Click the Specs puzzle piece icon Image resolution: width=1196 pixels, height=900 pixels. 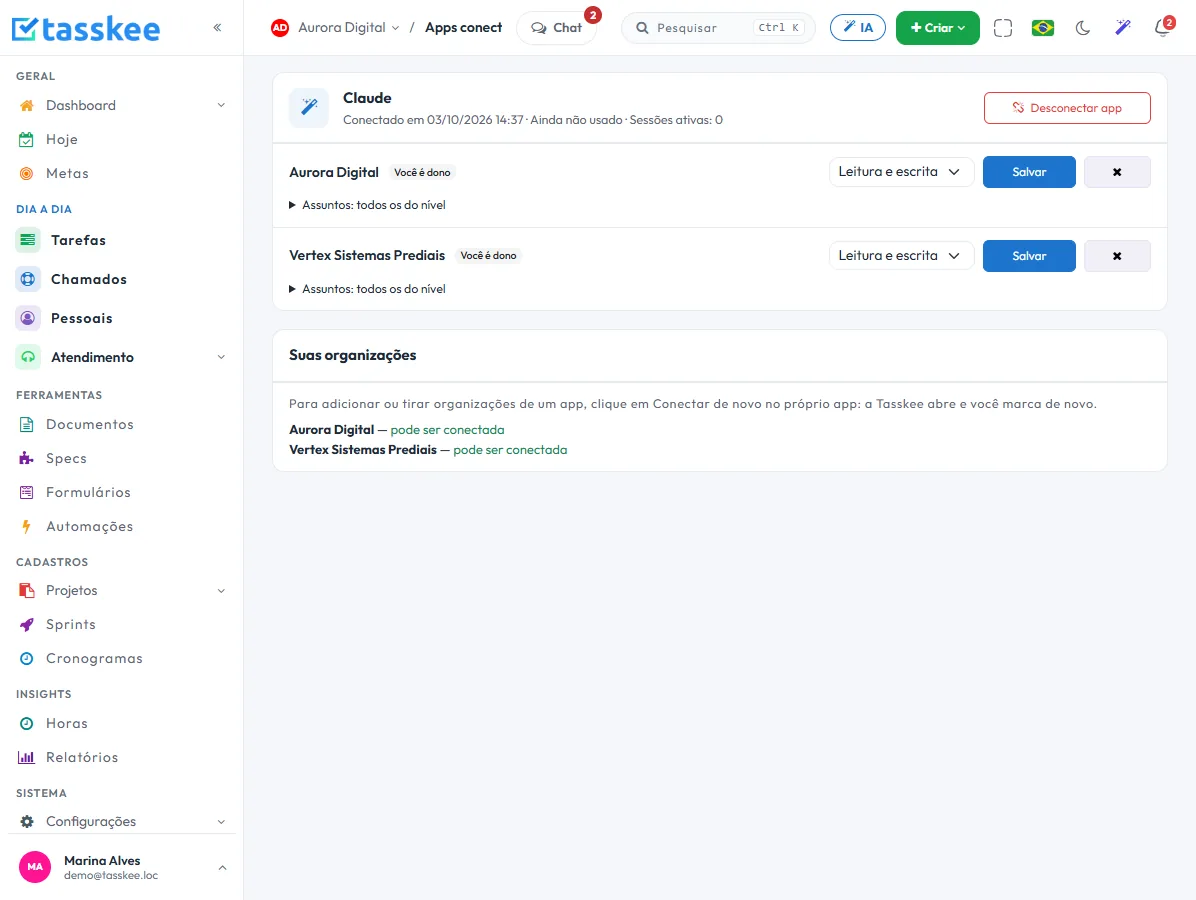(x=27, y=458)
